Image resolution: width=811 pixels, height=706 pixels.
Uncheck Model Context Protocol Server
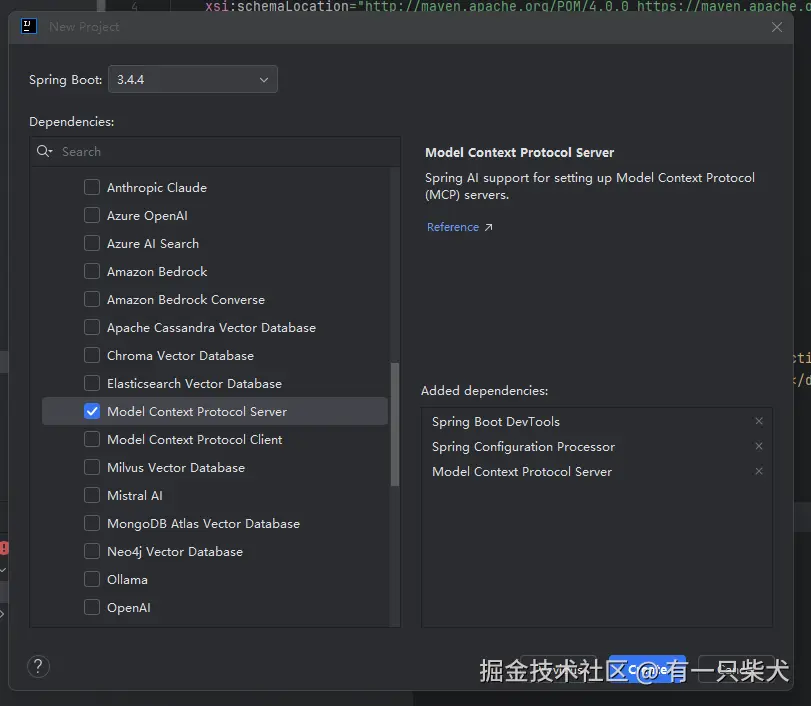[x=92, y=411]
